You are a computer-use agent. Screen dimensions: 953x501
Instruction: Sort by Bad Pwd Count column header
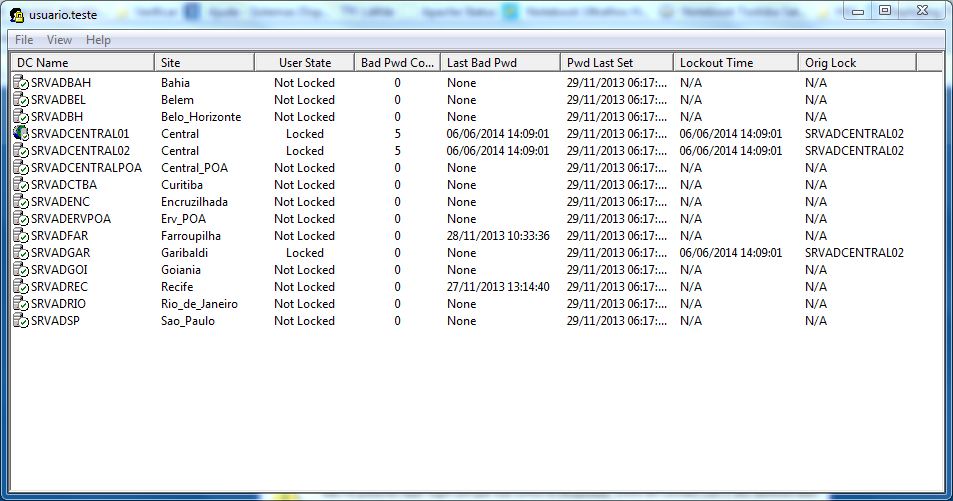pyautogui.click(x=397, y=62)
